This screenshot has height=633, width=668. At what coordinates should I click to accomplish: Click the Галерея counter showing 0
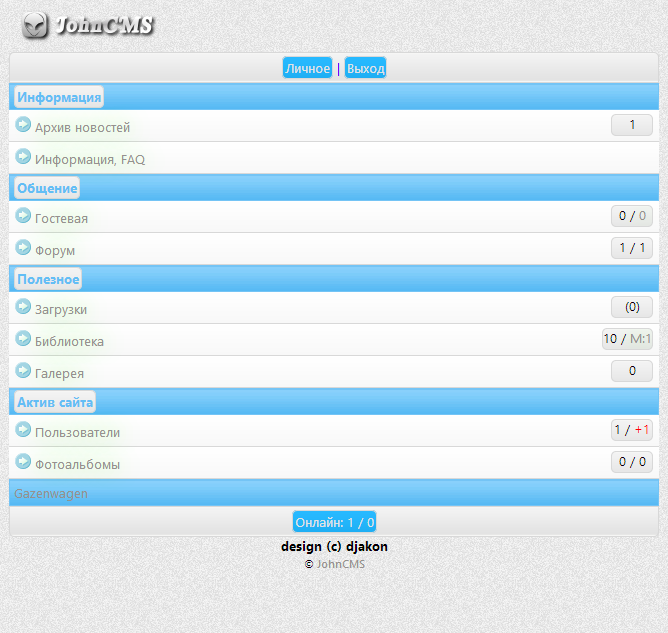632,371
